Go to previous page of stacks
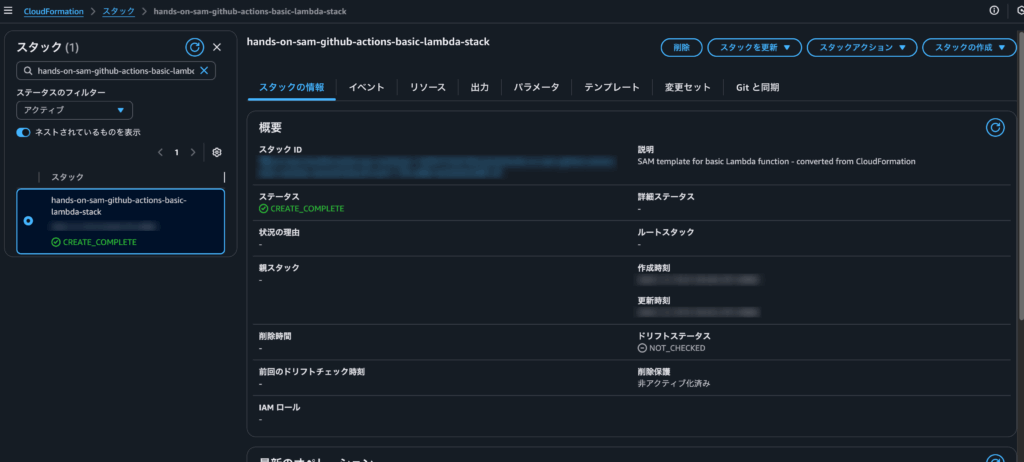 160,152
